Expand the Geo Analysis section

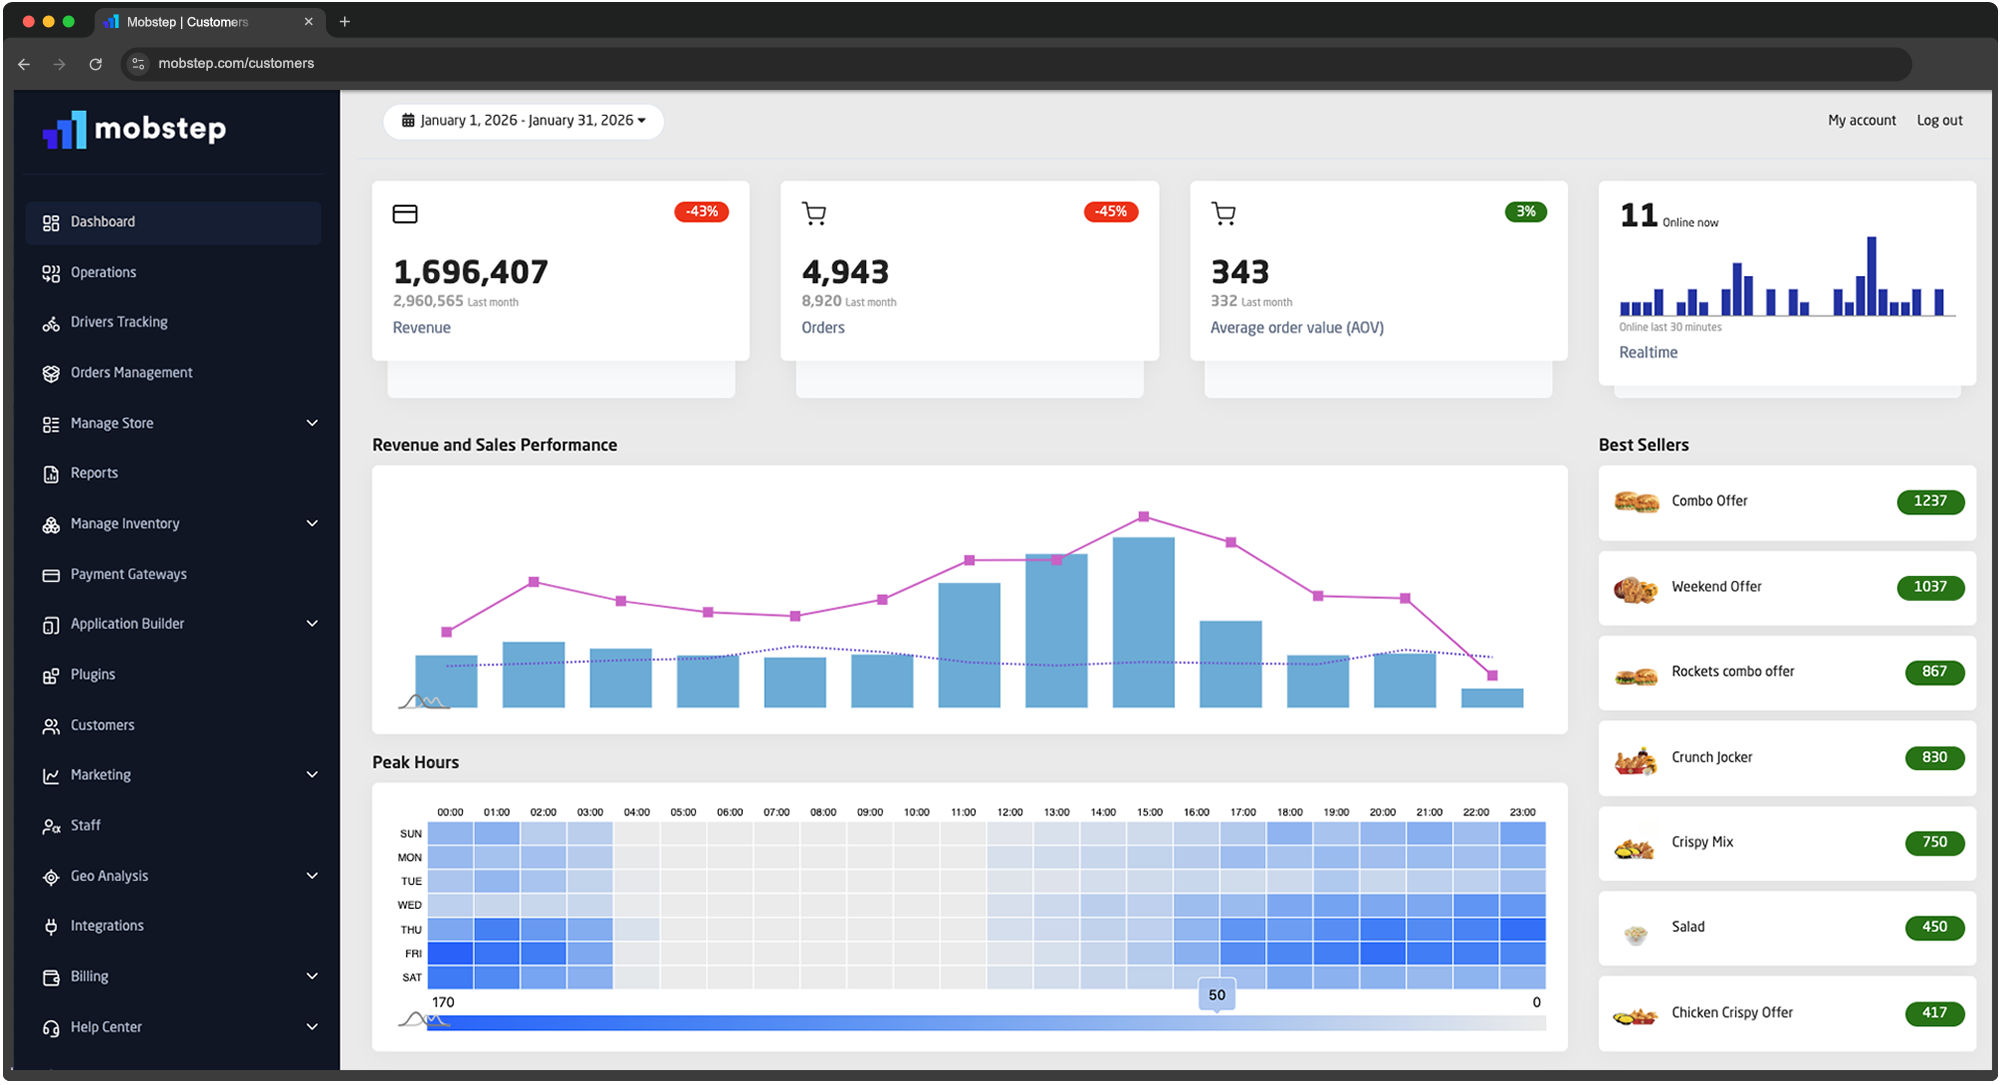[313, 875]
